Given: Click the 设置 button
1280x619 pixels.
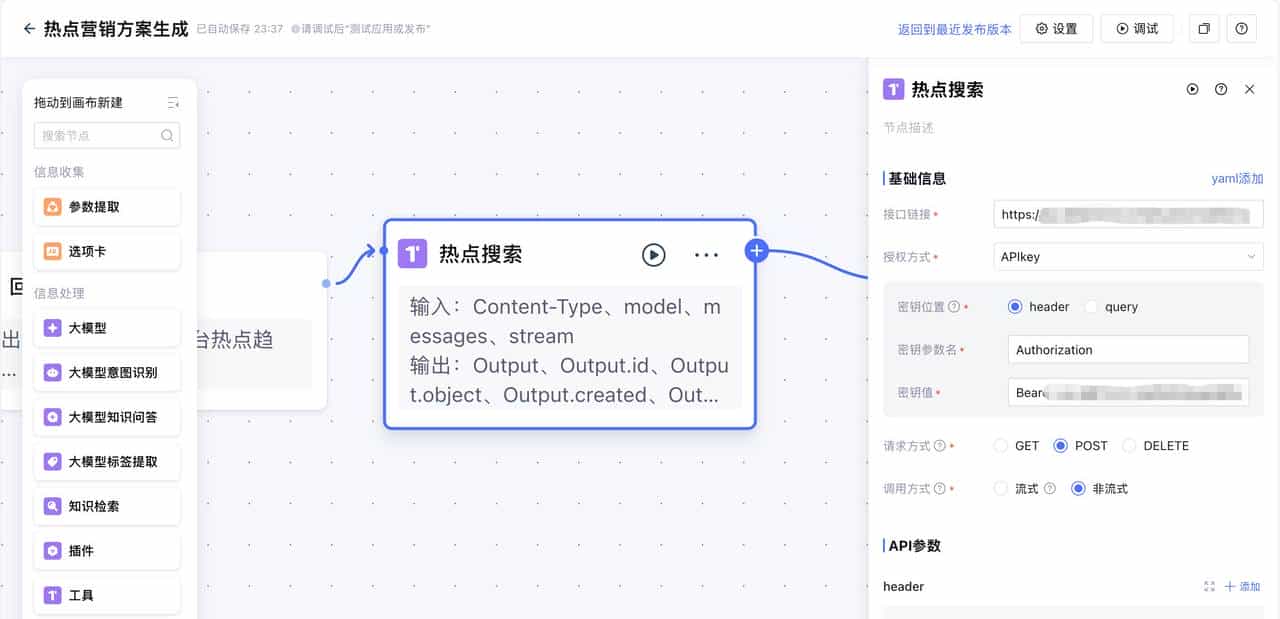Looking at the screenshot, I should (x=1056, y=29).
